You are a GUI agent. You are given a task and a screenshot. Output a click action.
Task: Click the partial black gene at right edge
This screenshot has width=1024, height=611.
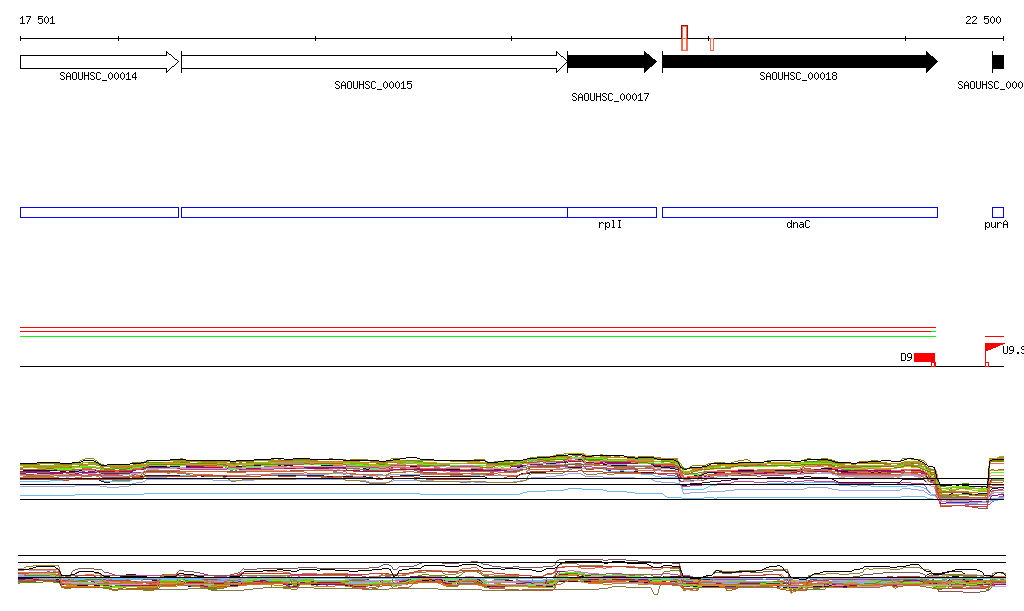pyautogui.click(x=998, y=62)
